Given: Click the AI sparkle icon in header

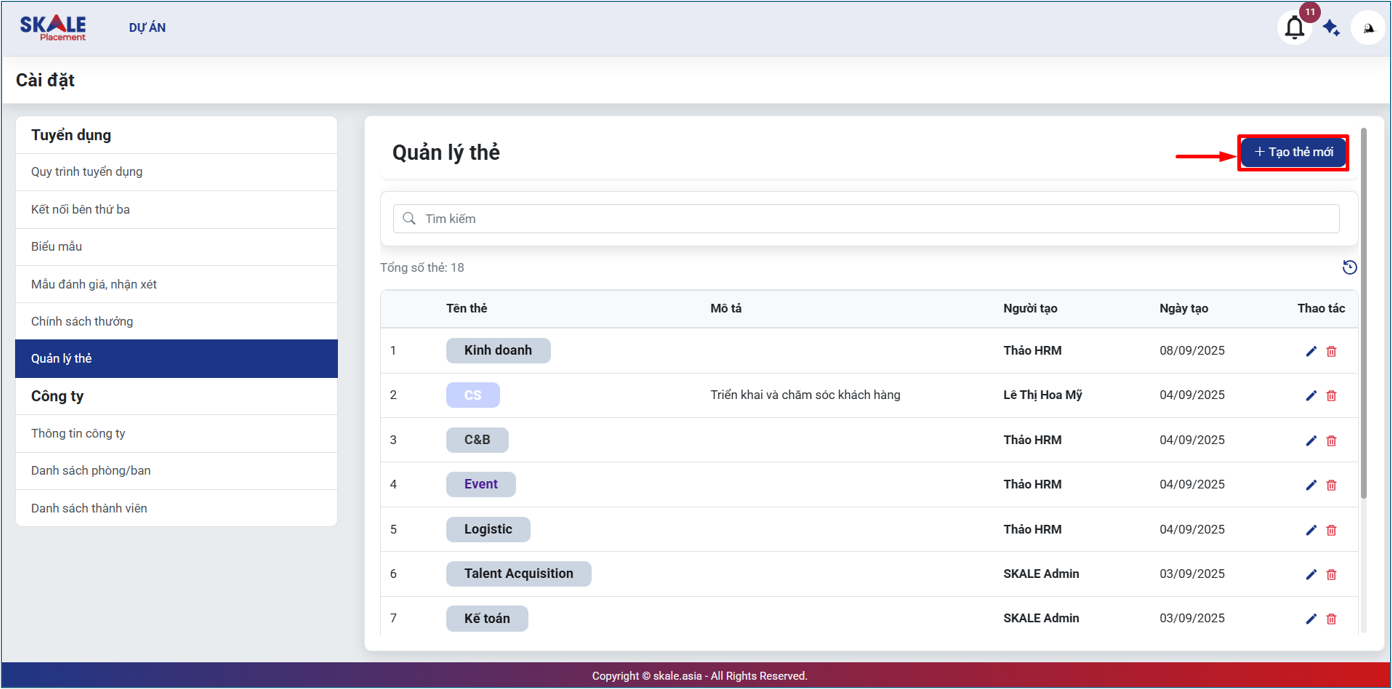Looking at the screenshot, I should (1331, 28).
